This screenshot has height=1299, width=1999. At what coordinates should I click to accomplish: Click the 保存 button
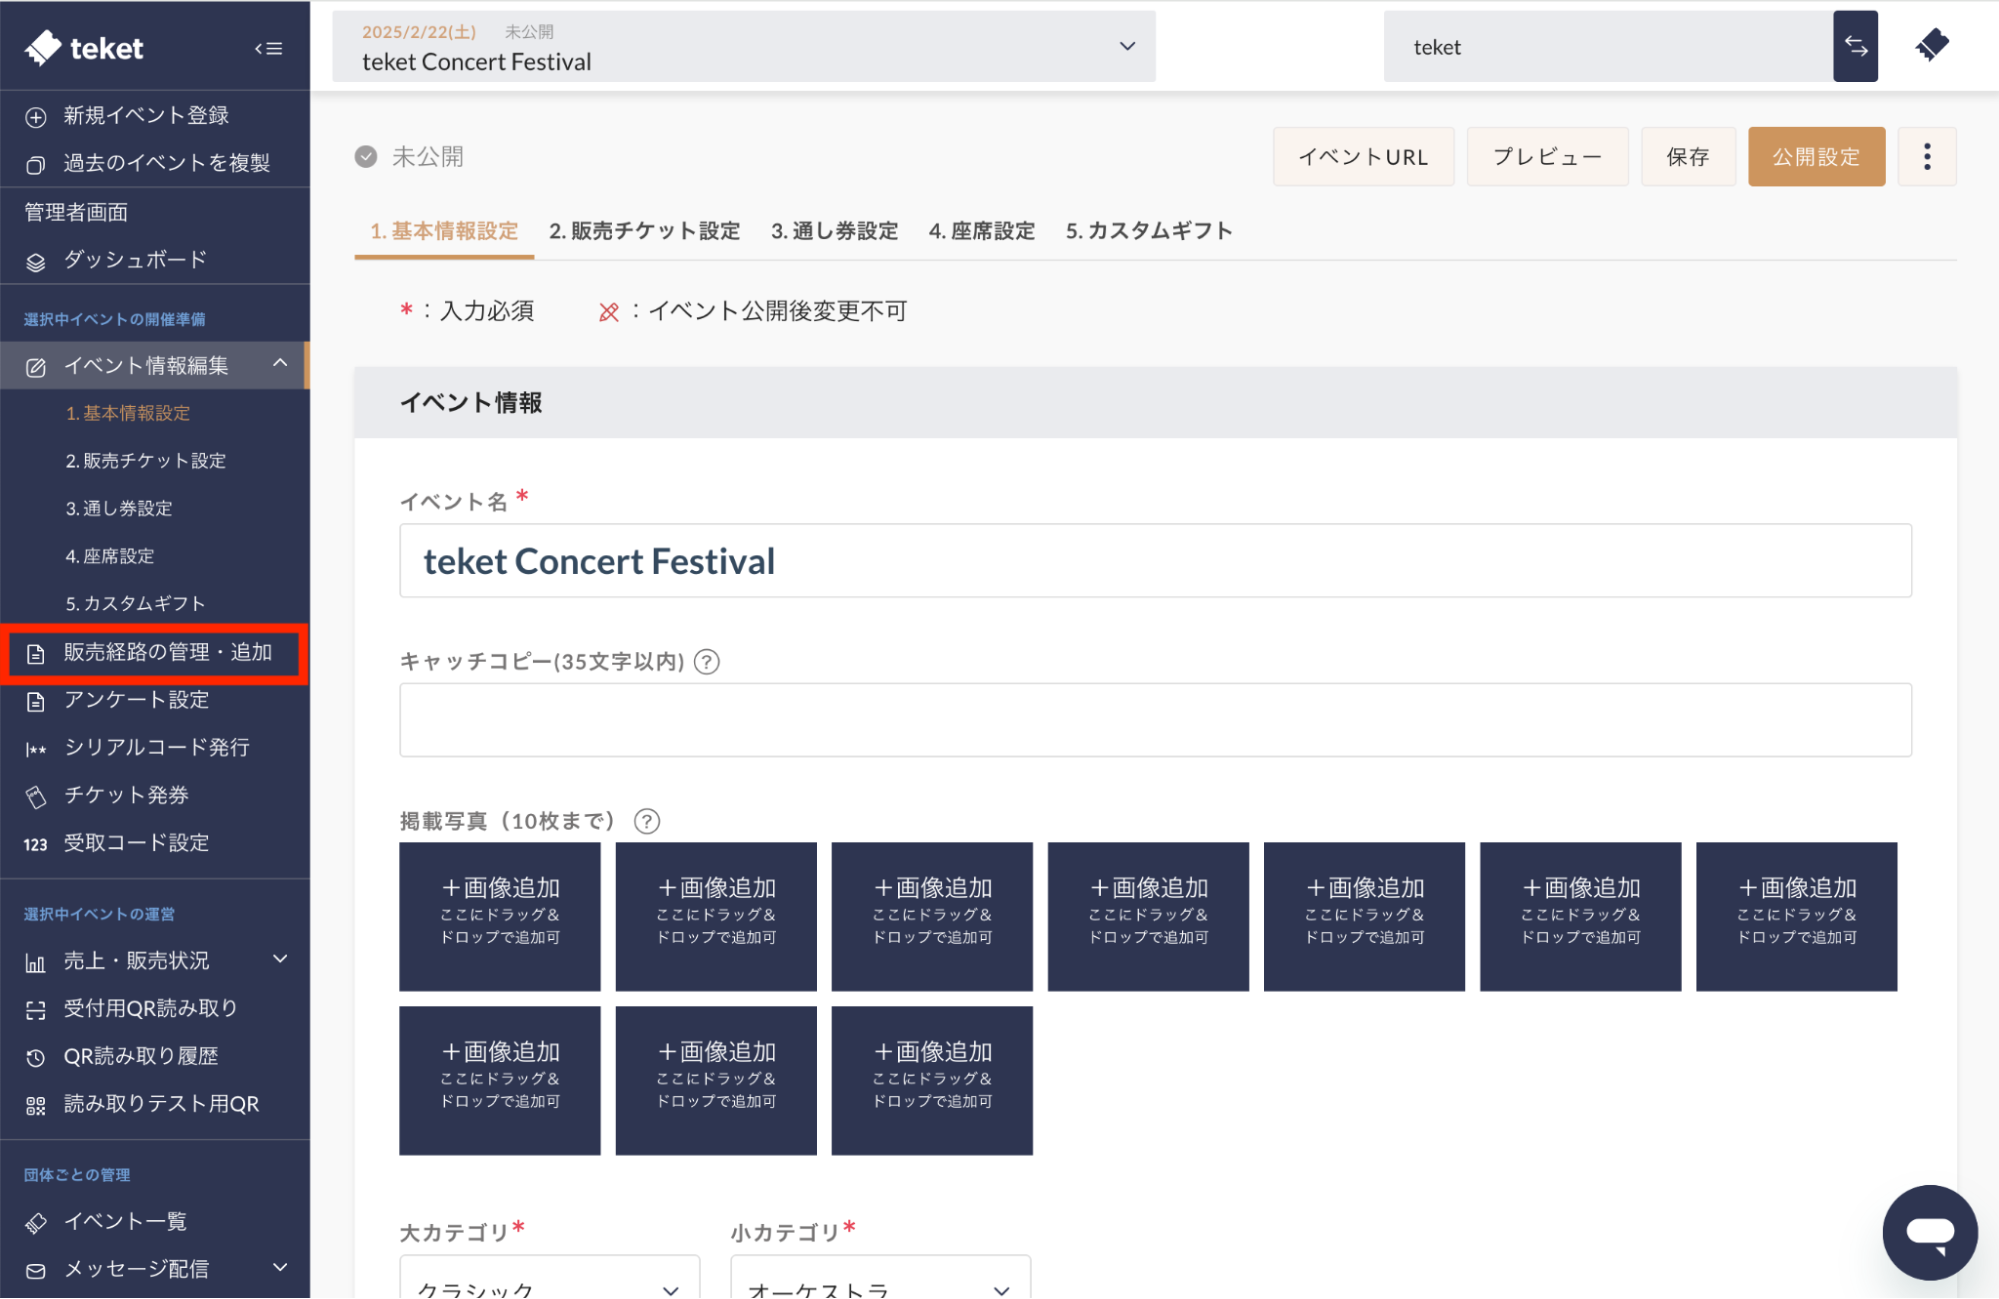coord(1688,156)
